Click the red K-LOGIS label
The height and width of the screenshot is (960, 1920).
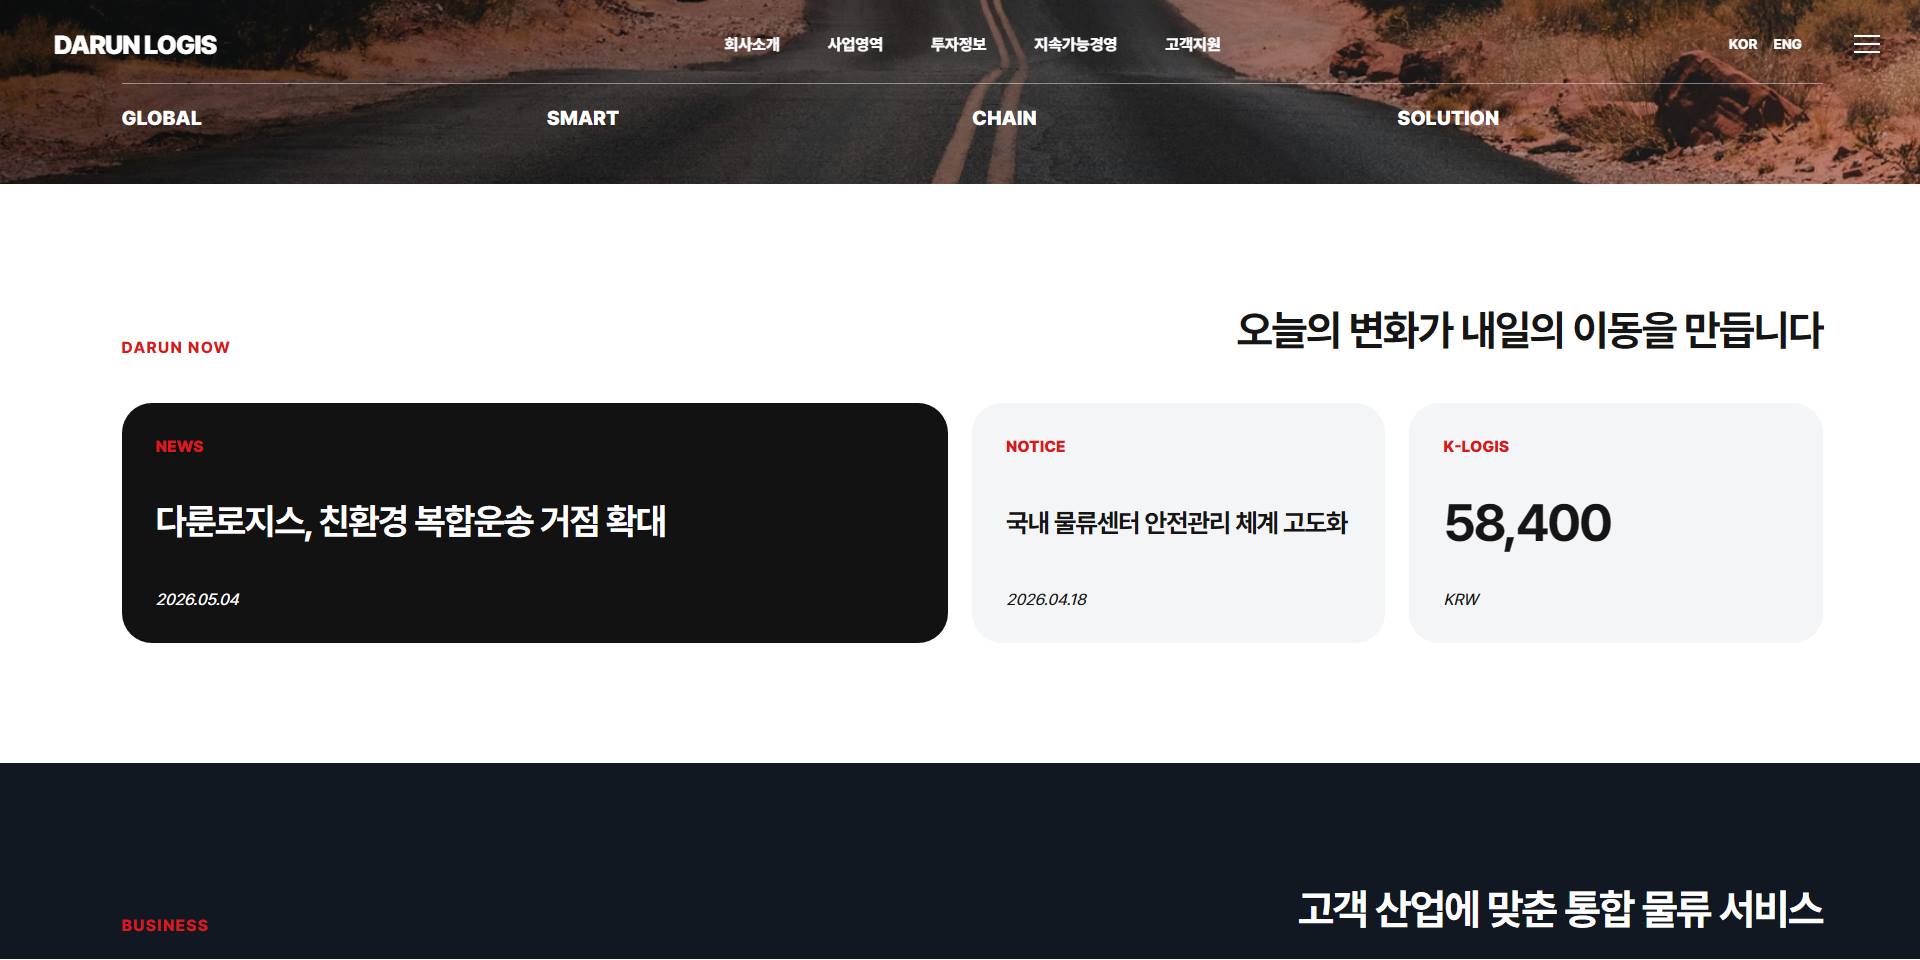[x=1476, y=446]
